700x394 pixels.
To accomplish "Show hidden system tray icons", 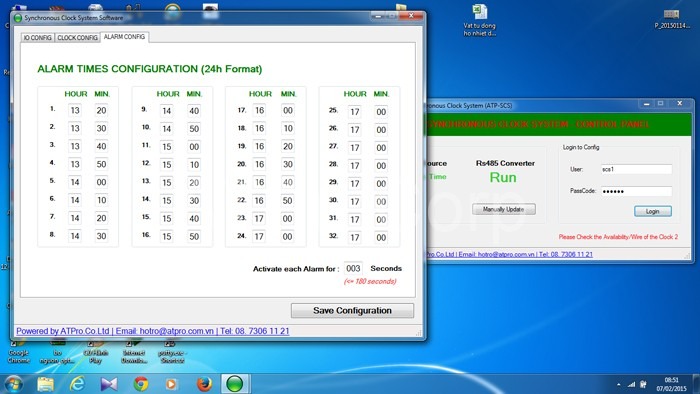I will [618, 384].
